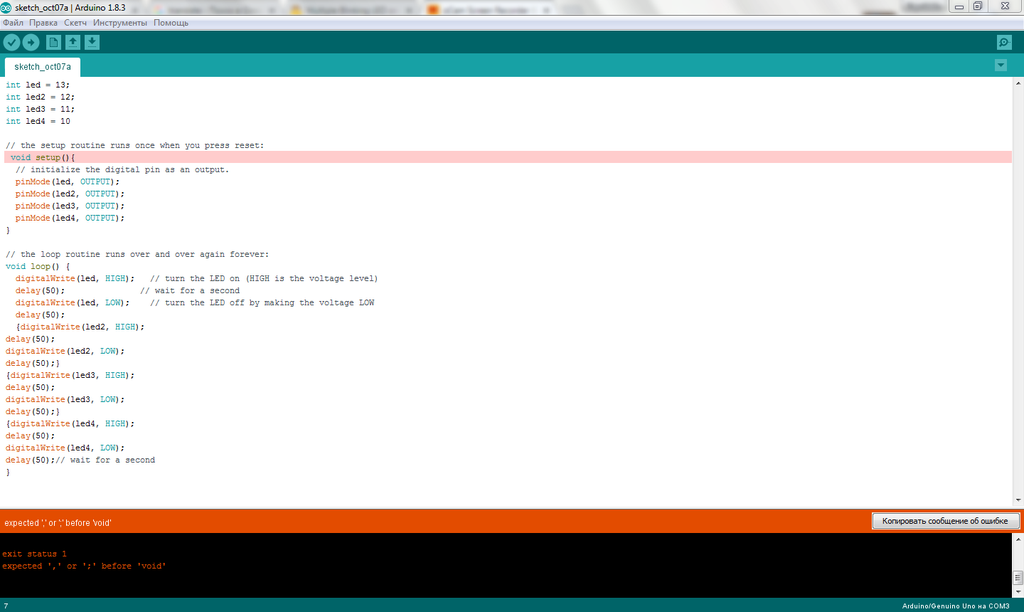Open the Правка menu
This screenshot has height=612, width=1024.
tap(42, 21)
